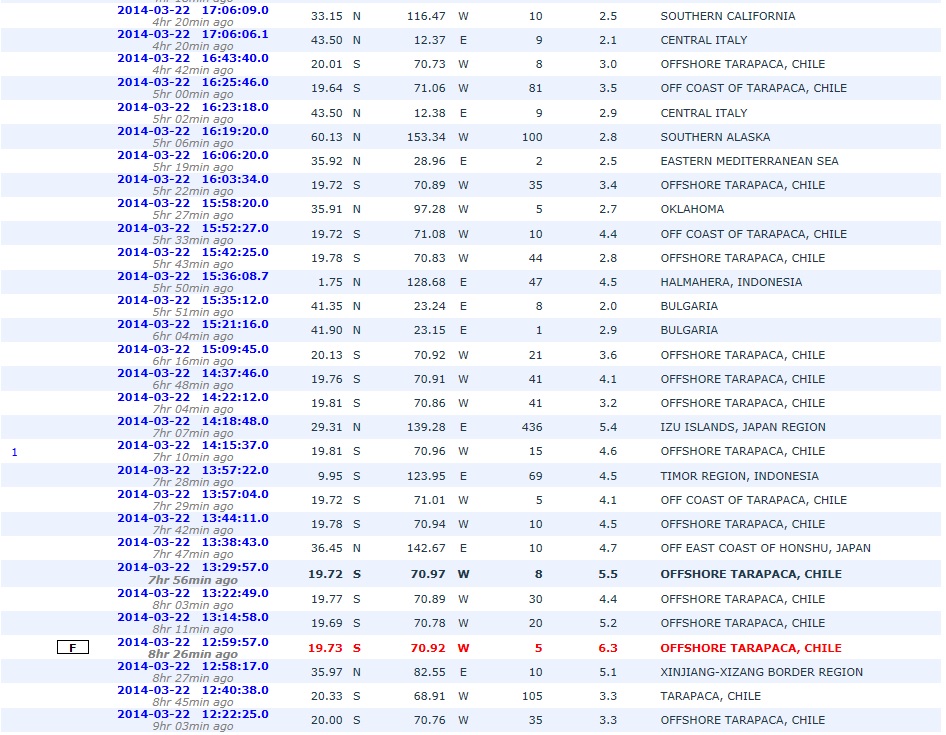Select the IZU ISLANDS, JAPAN REGION text

[743, 427]
